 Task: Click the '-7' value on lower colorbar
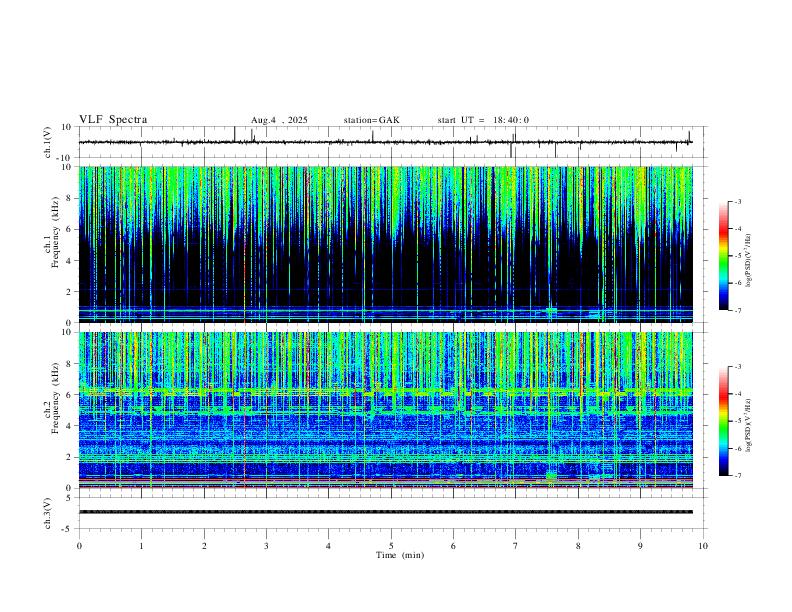[x=737, y=476]
